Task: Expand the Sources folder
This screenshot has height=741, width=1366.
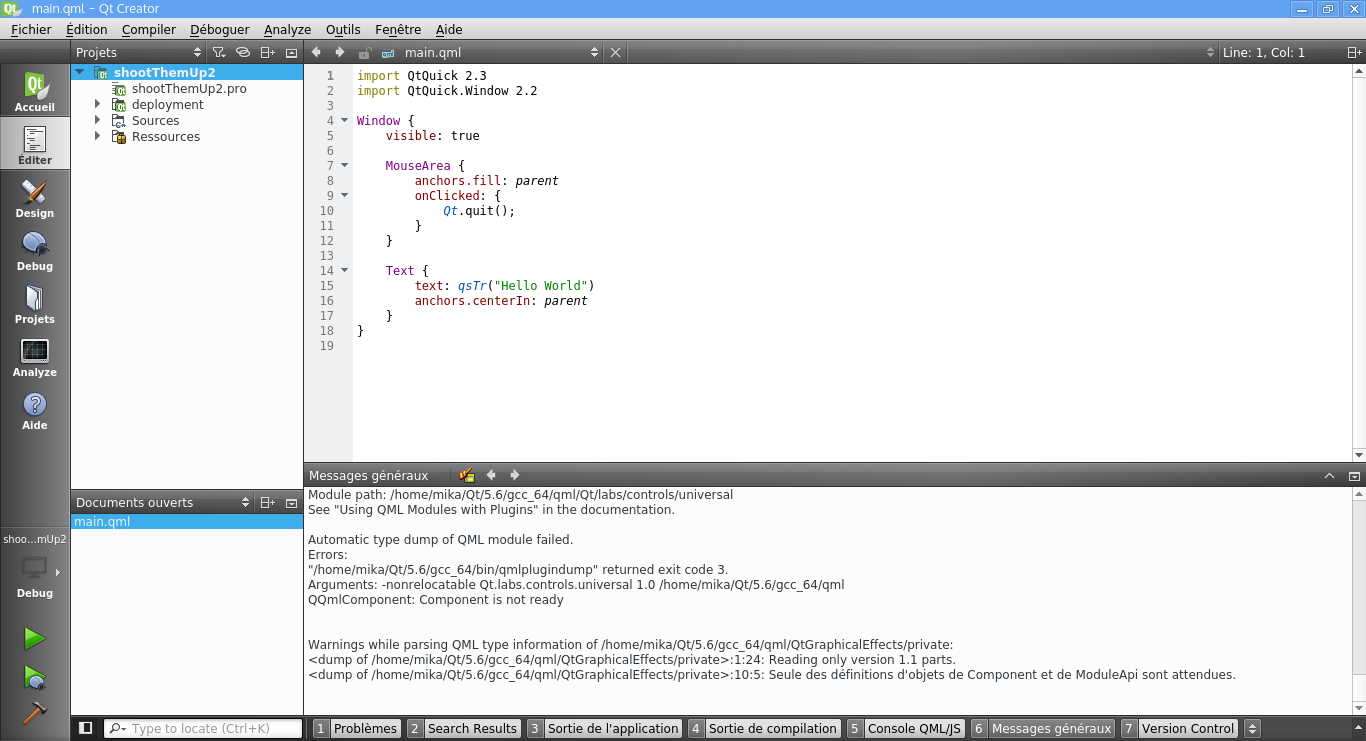Action: pyautogui.click(x=98, y=121)
